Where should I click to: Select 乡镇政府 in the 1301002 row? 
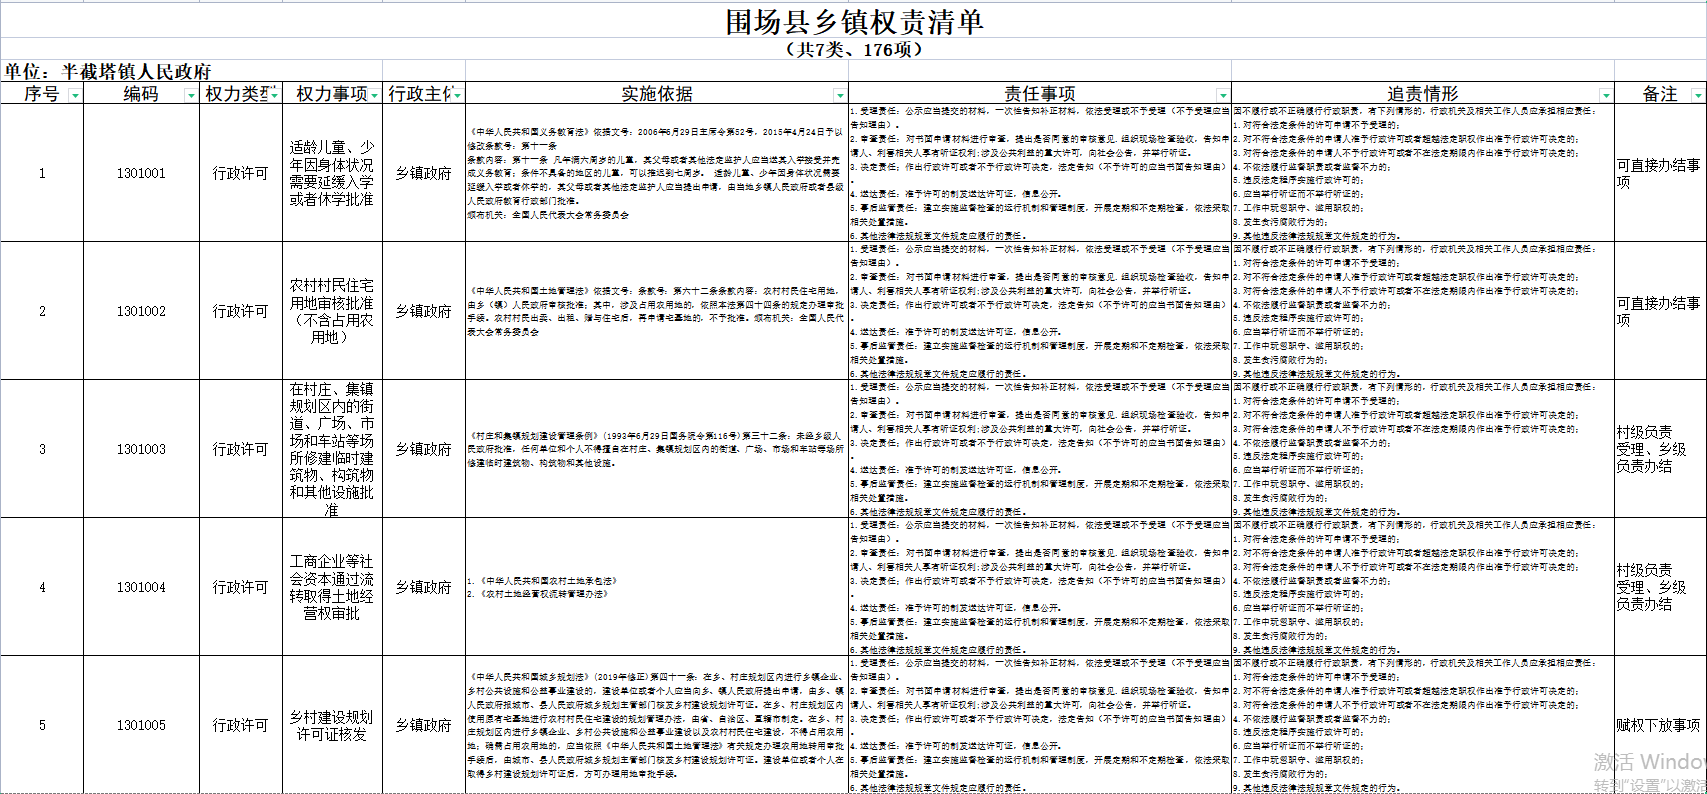(x=424, y=311)
